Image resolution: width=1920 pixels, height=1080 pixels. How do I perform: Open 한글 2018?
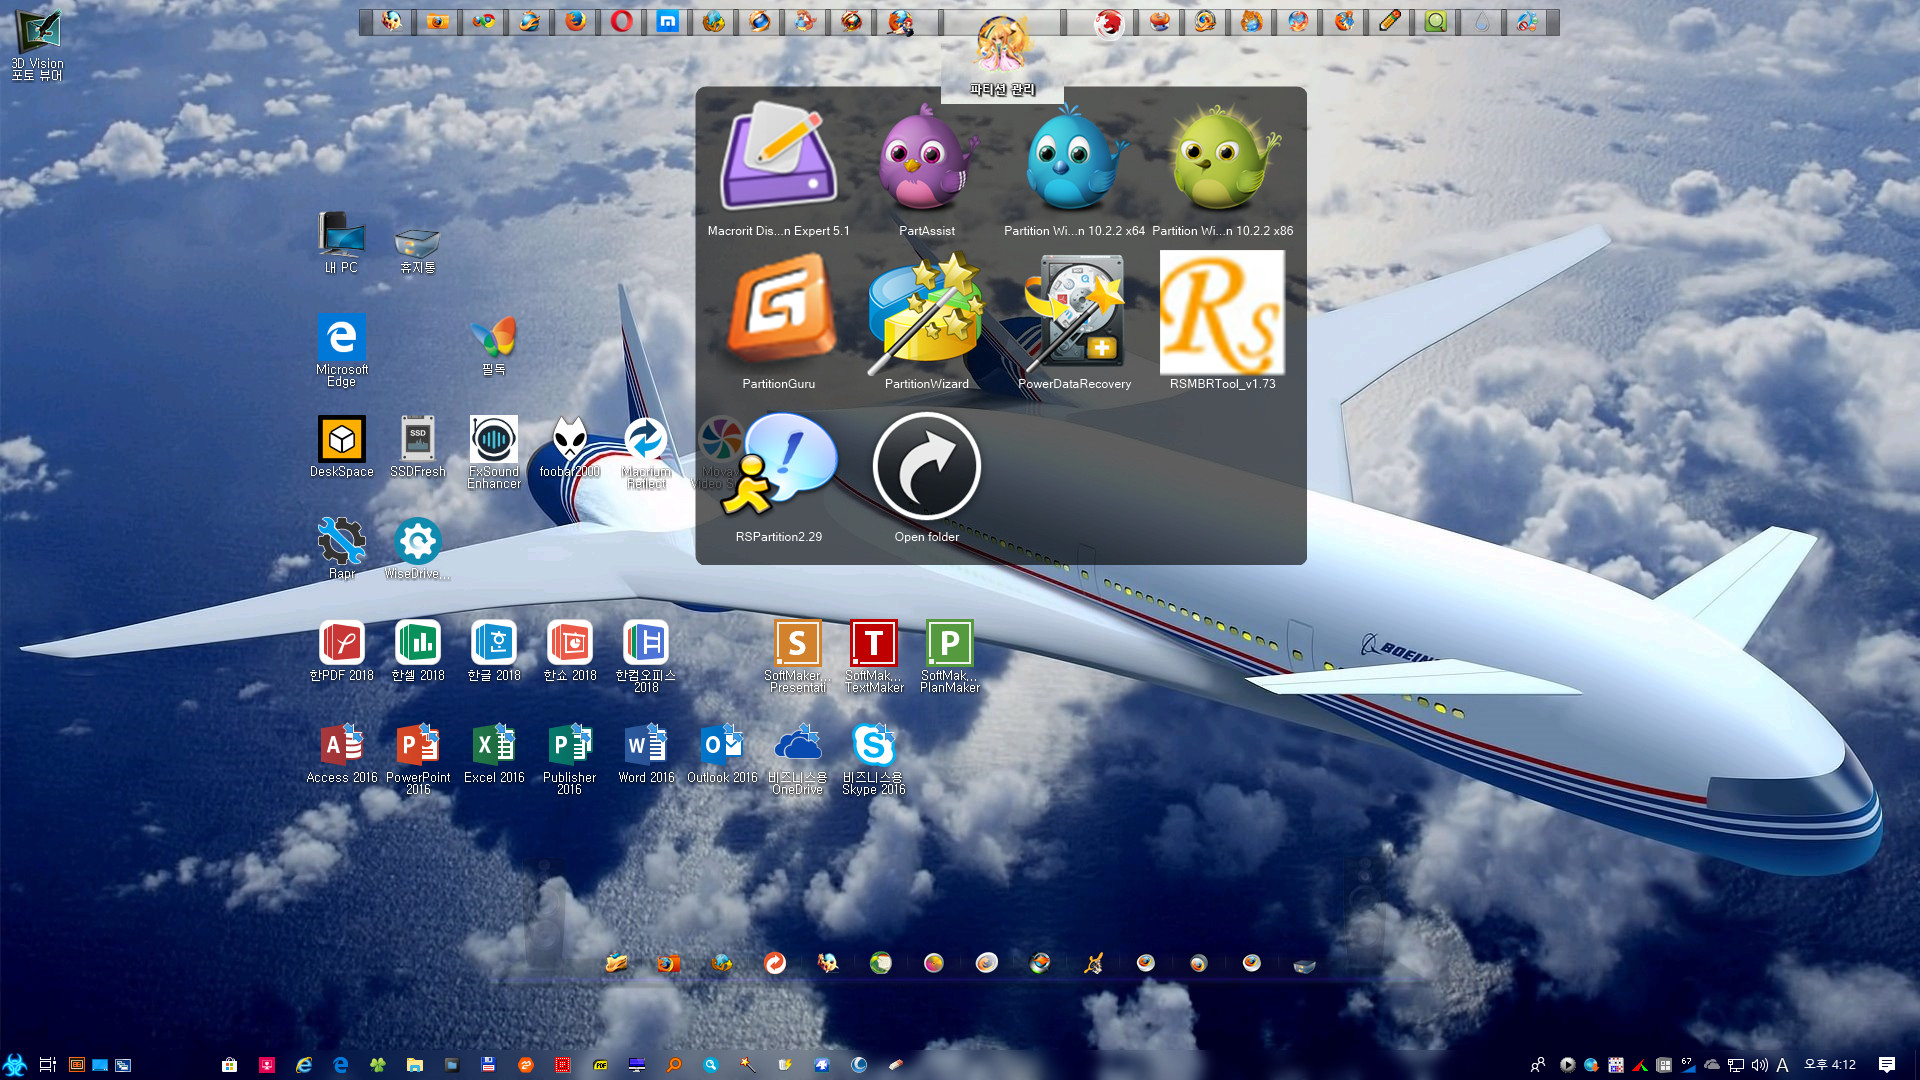[493, 650]
